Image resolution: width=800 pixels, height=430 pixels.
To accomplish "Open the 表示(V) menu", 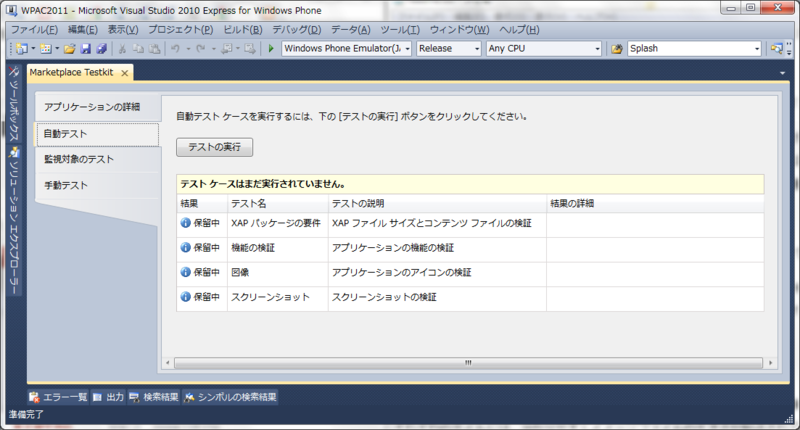I will (122, 30).
